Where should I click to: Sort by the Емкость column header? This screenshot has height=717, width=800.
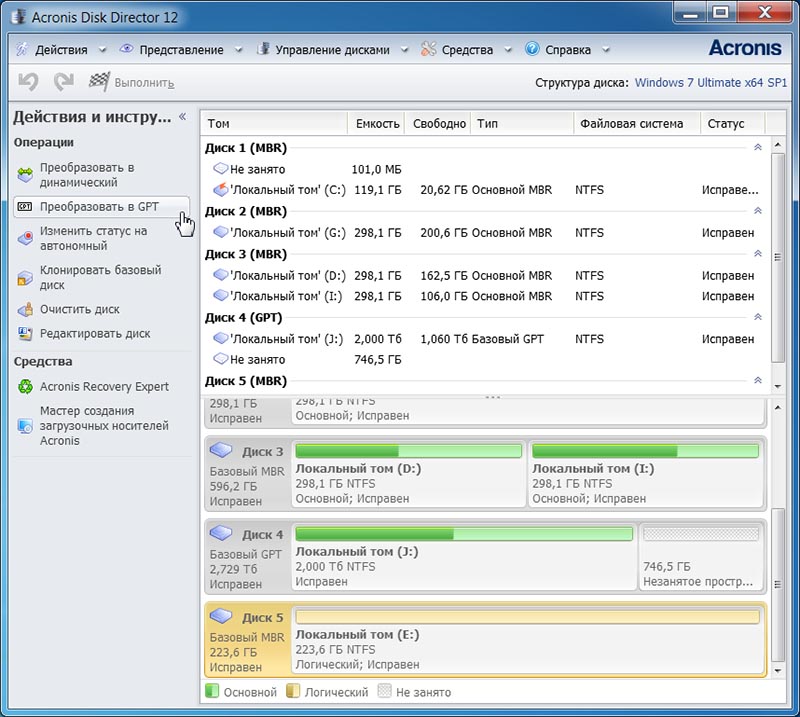pyautogui.click(x=377, y=123)
